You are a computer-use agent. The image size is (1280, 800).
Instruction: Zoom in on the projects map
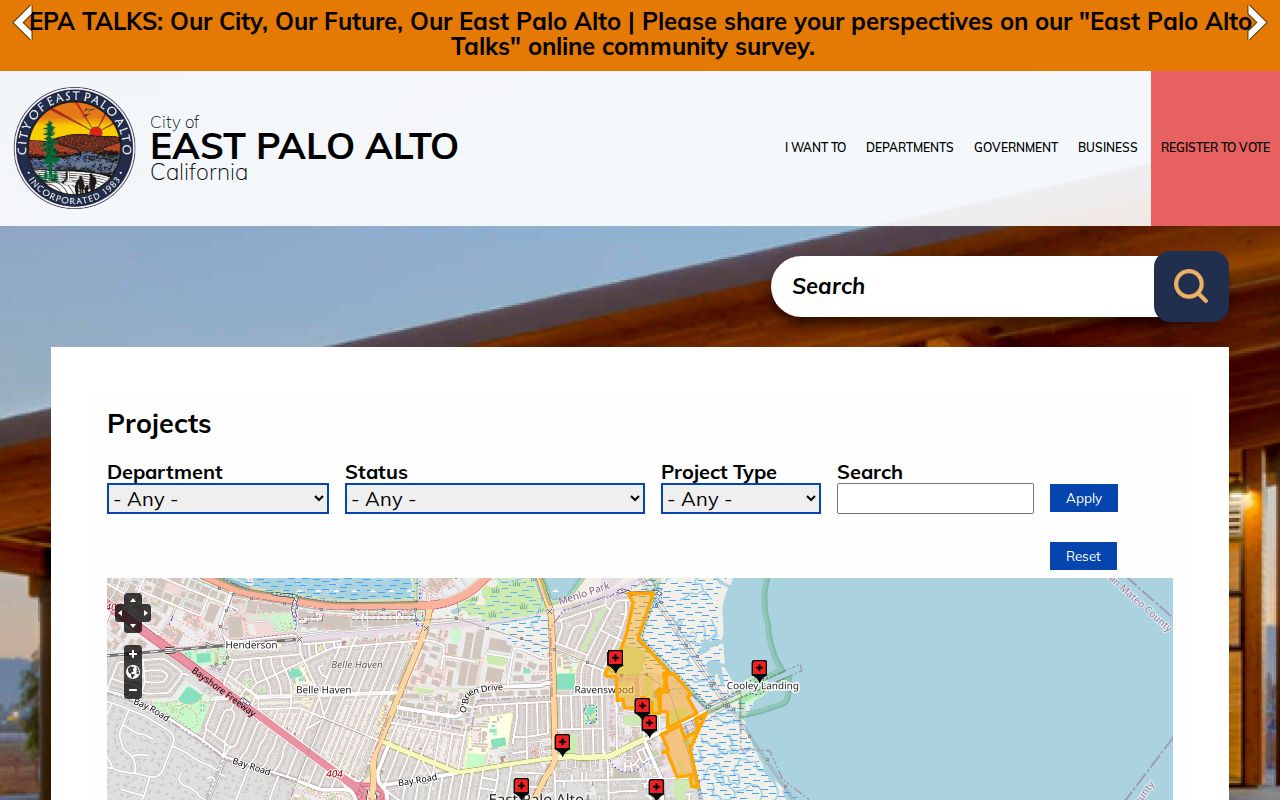(133, 654)
